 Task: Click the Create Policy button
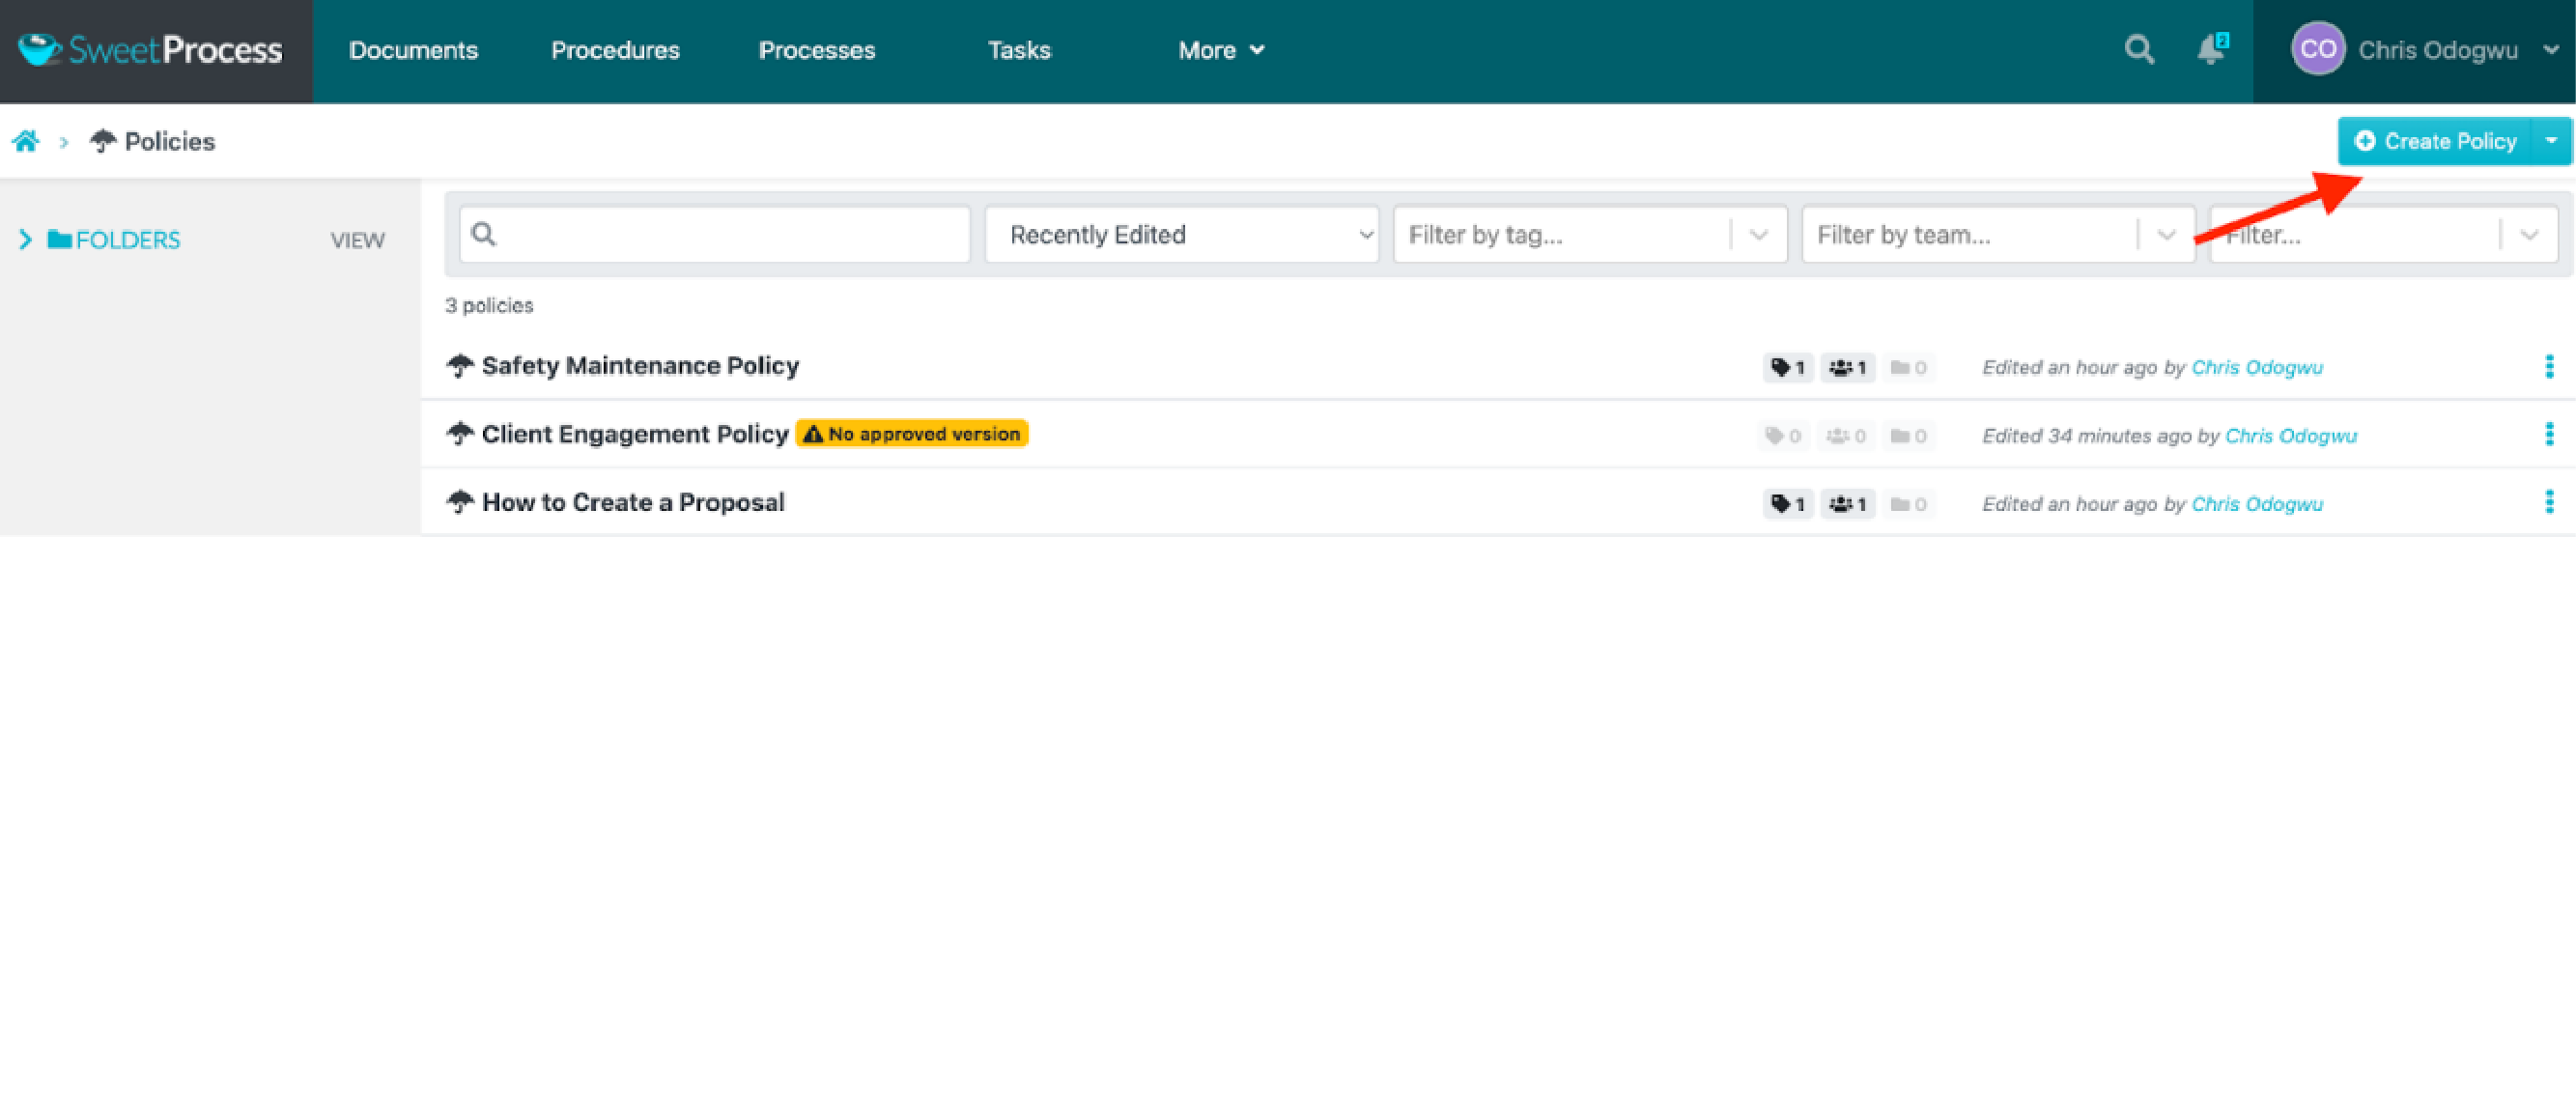click(2436, 141)
